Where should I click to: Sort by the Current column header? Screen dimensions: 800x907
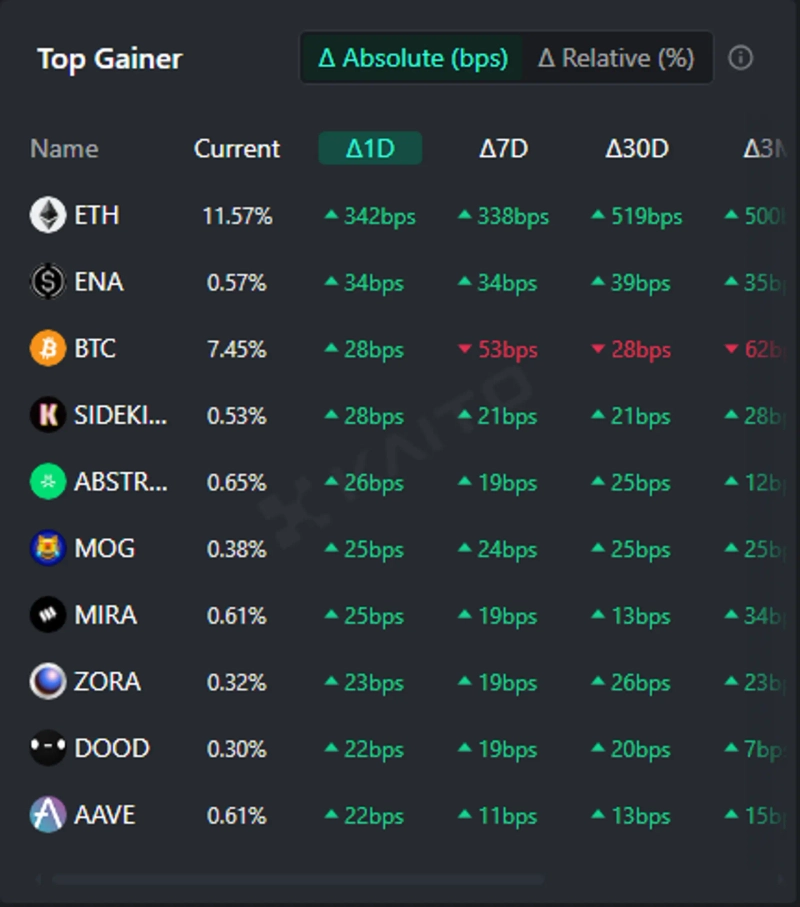237,149
